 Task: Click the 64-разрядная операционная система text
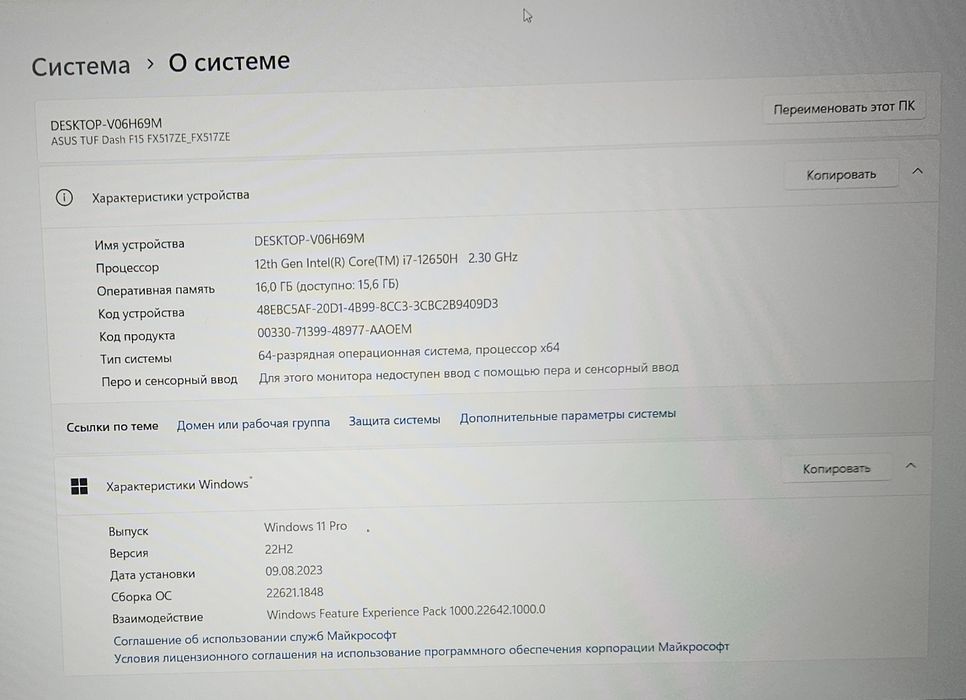pyautogui.click(x=408, y=351)
